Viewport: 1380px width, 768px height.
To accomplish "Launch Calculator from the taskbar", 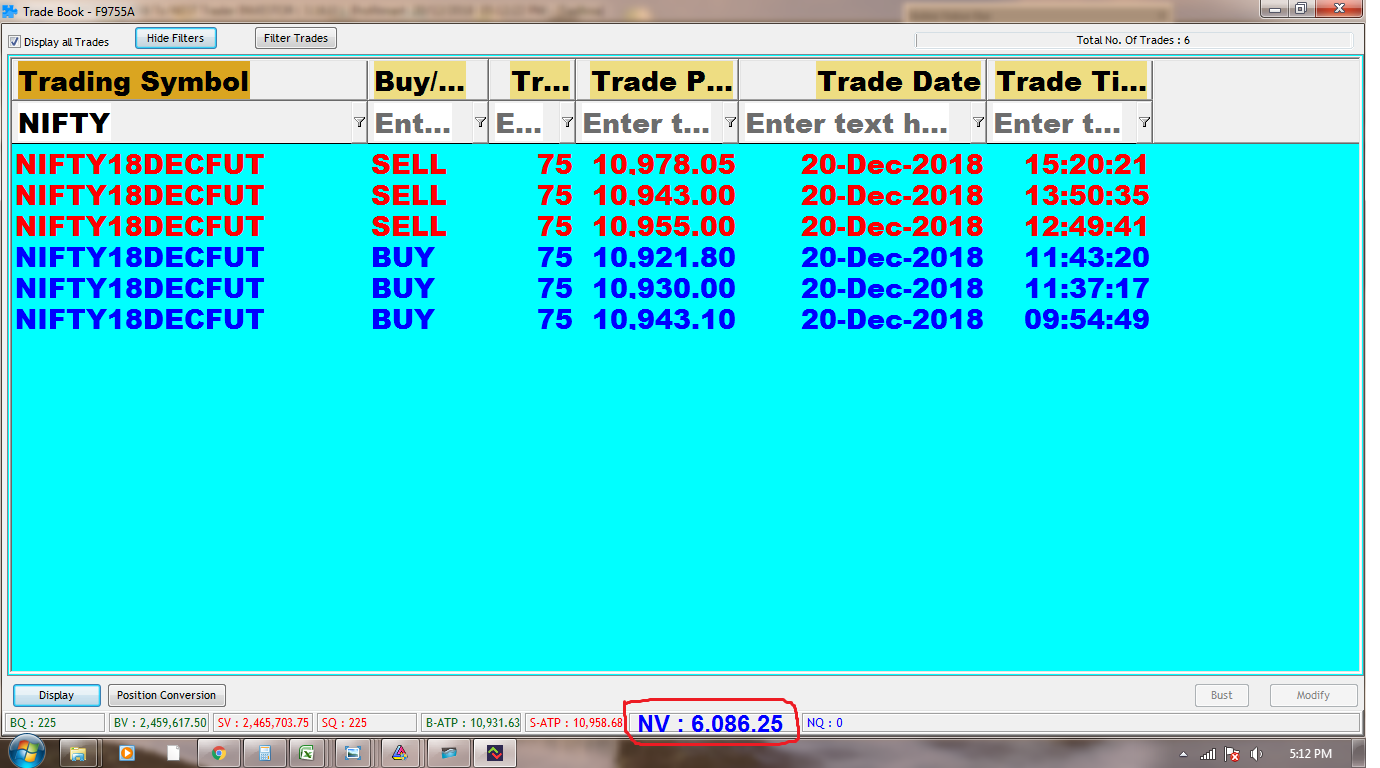I will (264, 753).
